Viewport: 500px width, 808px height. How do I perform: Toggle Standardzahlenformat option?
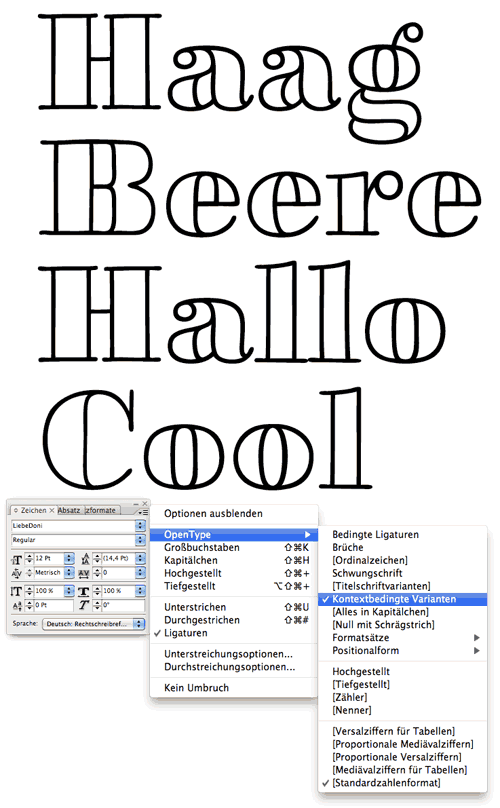point(402,783)
